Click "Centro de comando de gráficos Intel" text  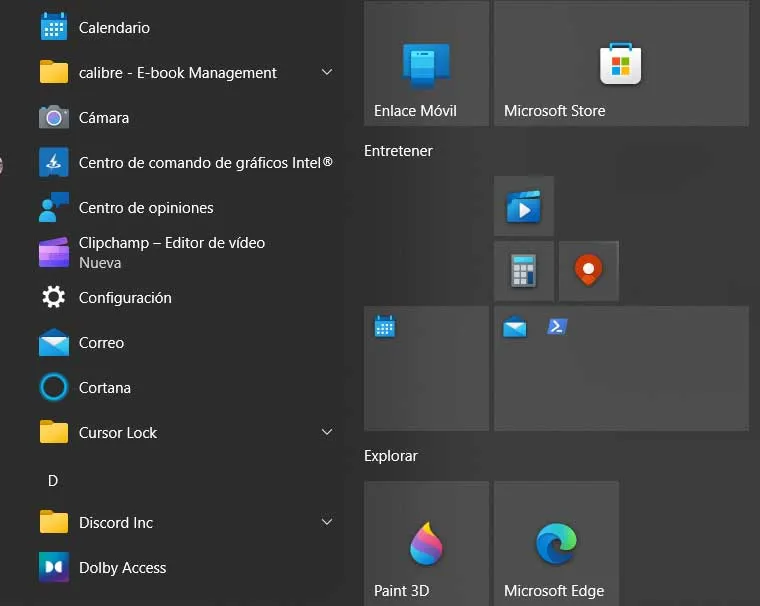(x=206, y=163)
